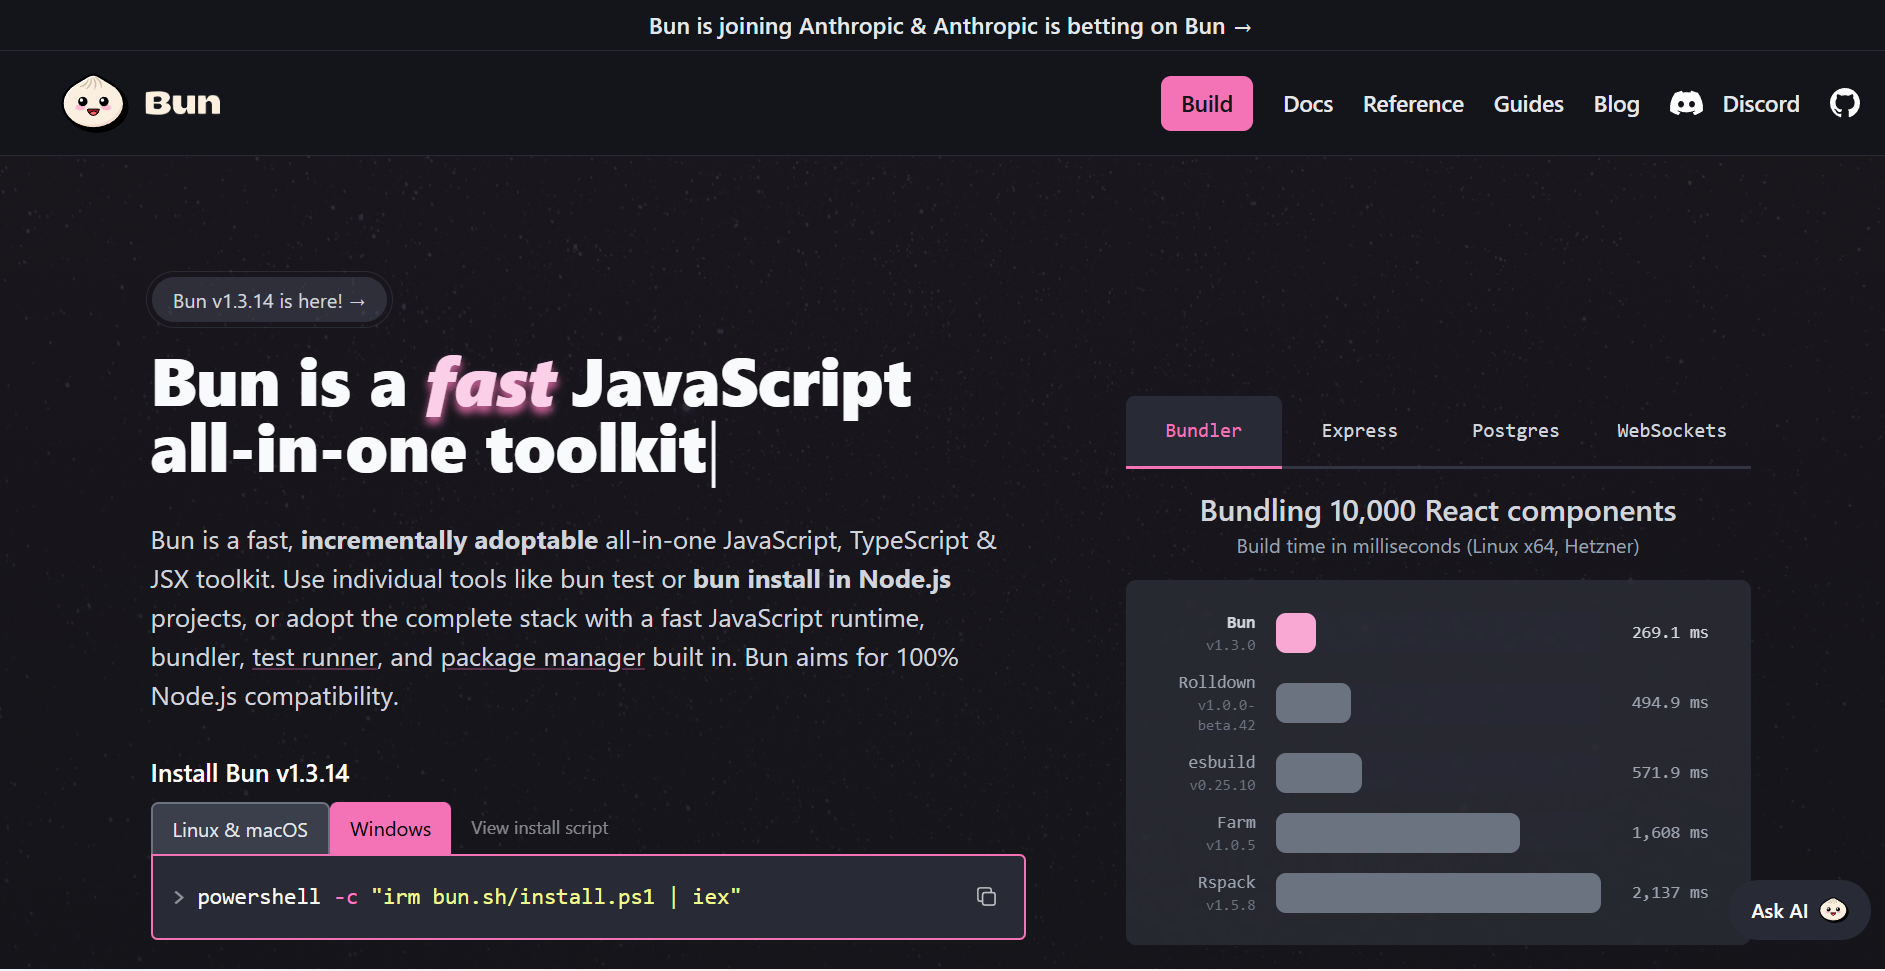Image resolution: width=1885 pixels, height=971 pixels.
Task: Open the GitHub icon in header
Action: click(x=1844, y=103)
